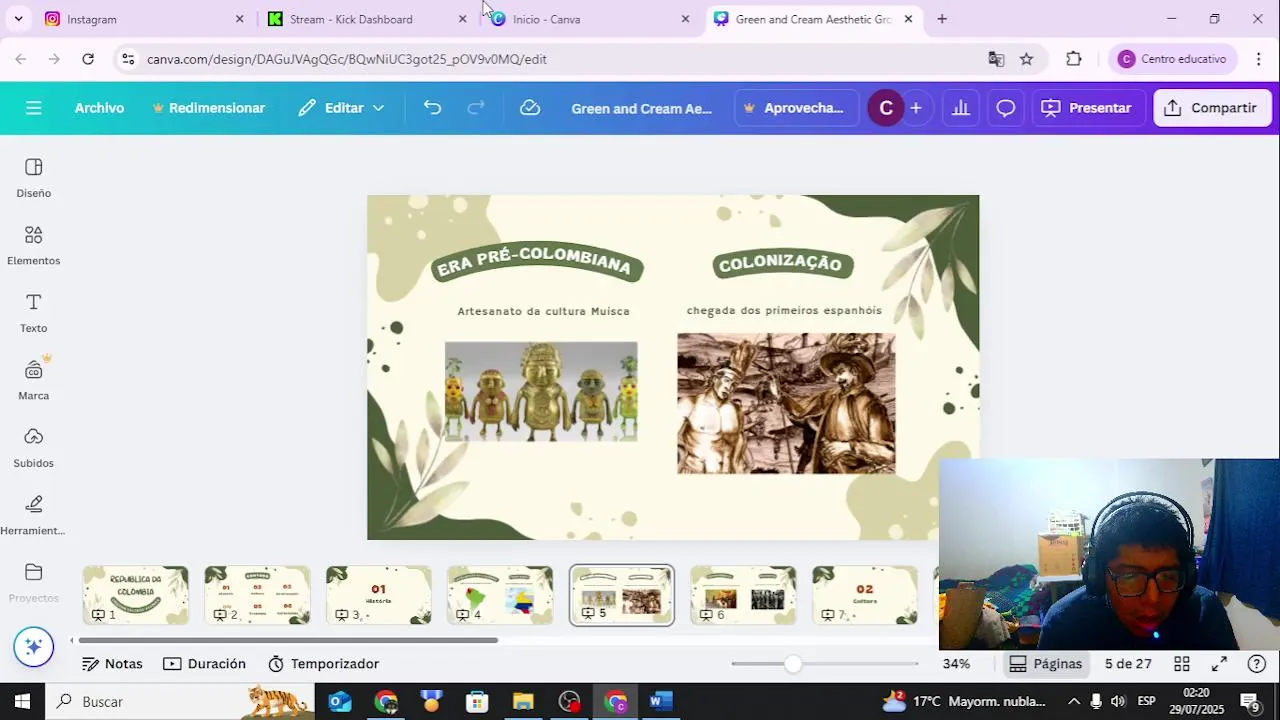Open the help question mark icon
Screen dimensions: 1280x720
(x=1257, y=664)
